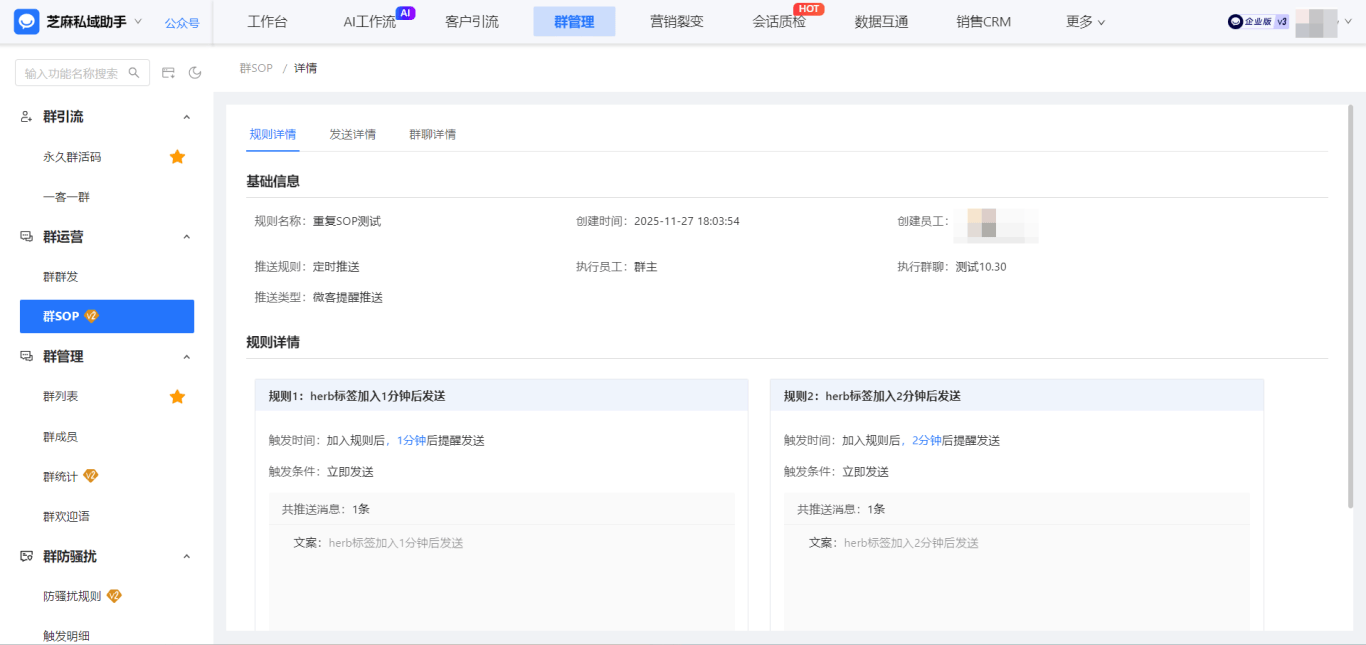
Task: Click the 群引流 section icon
Action: click(27, 117)
